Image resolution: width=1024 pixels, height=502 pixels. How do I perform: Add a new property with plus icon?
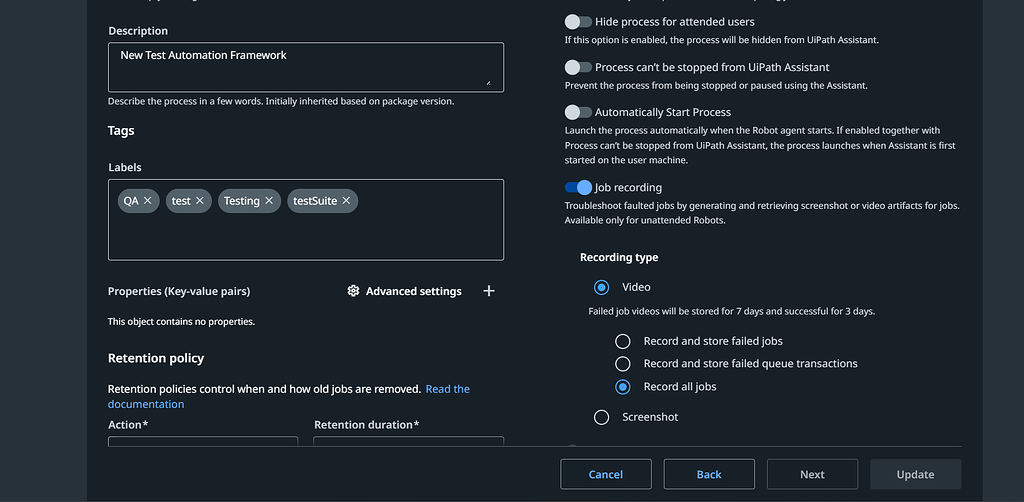[489, 291]
